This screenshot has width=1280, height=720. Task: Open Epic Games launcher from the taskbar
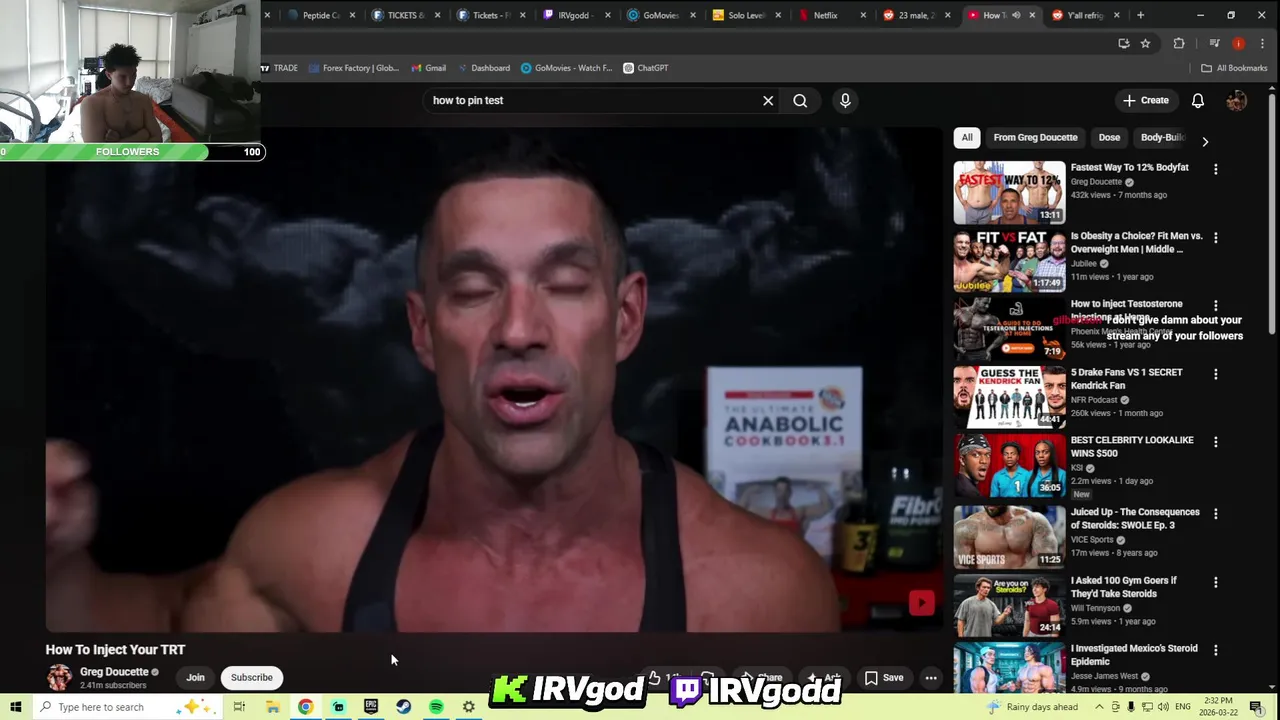[x=371, y=707]
